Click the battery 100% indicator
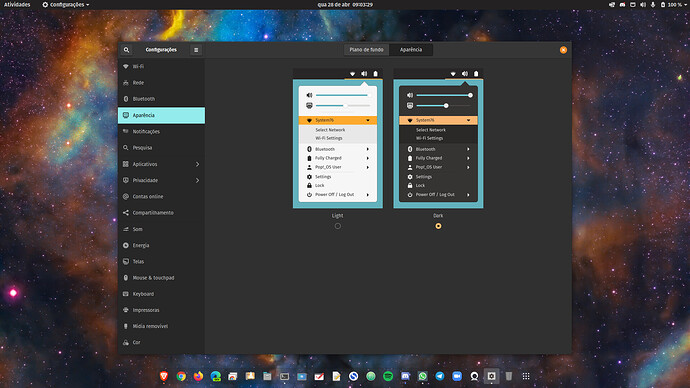The width and height of the screenshot is (690, 388). click(671, 4)
